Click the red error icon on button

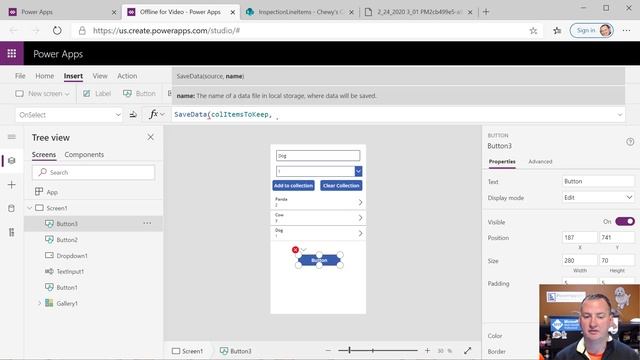click(x=295, y=249)
